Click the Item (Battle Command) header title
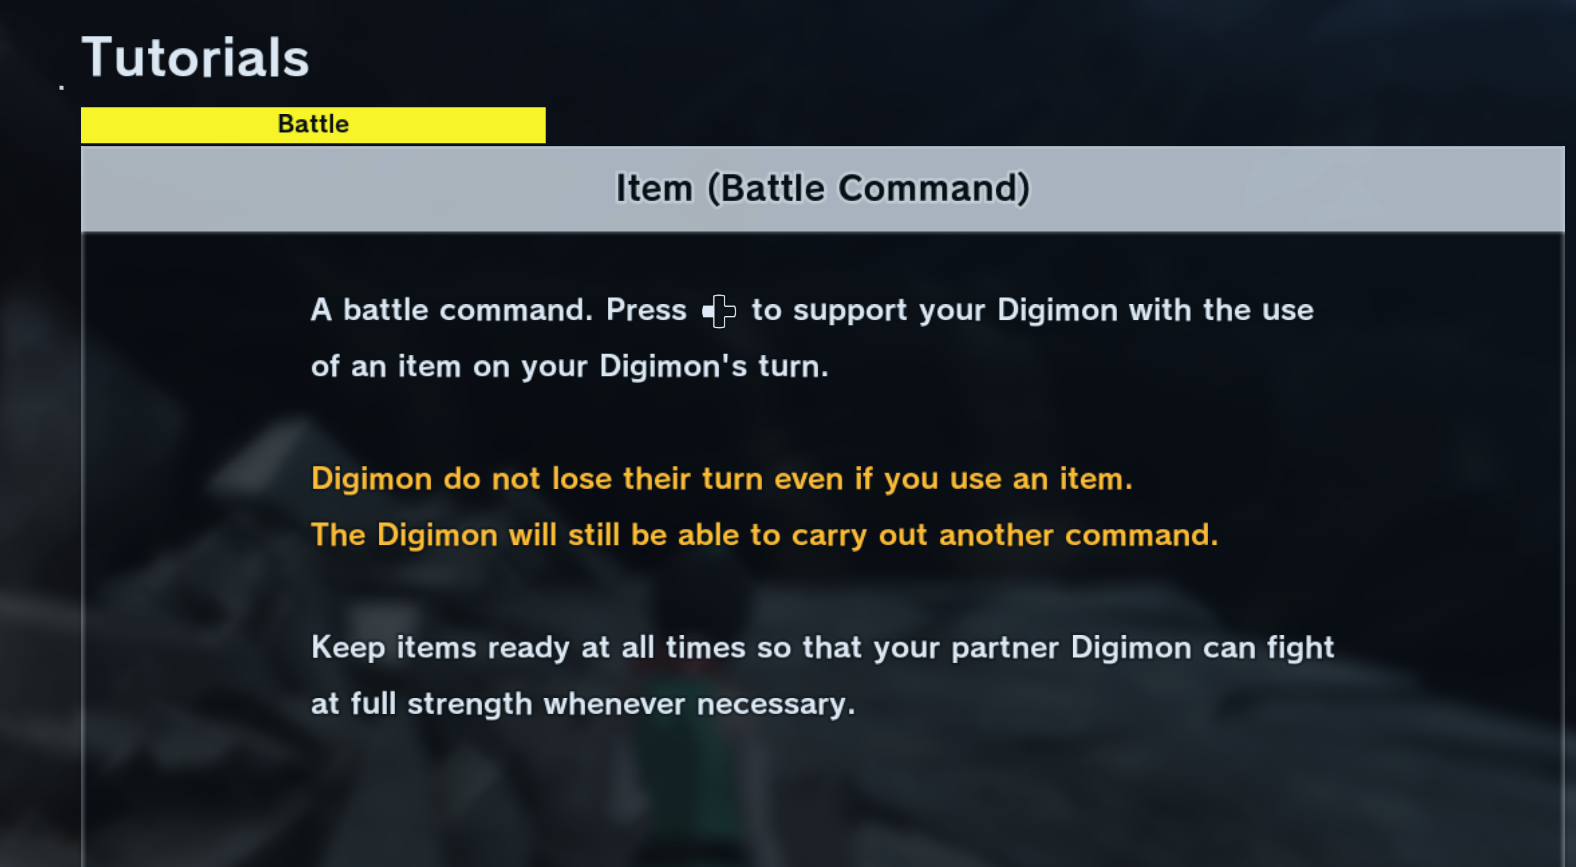 tap(822, 188)
